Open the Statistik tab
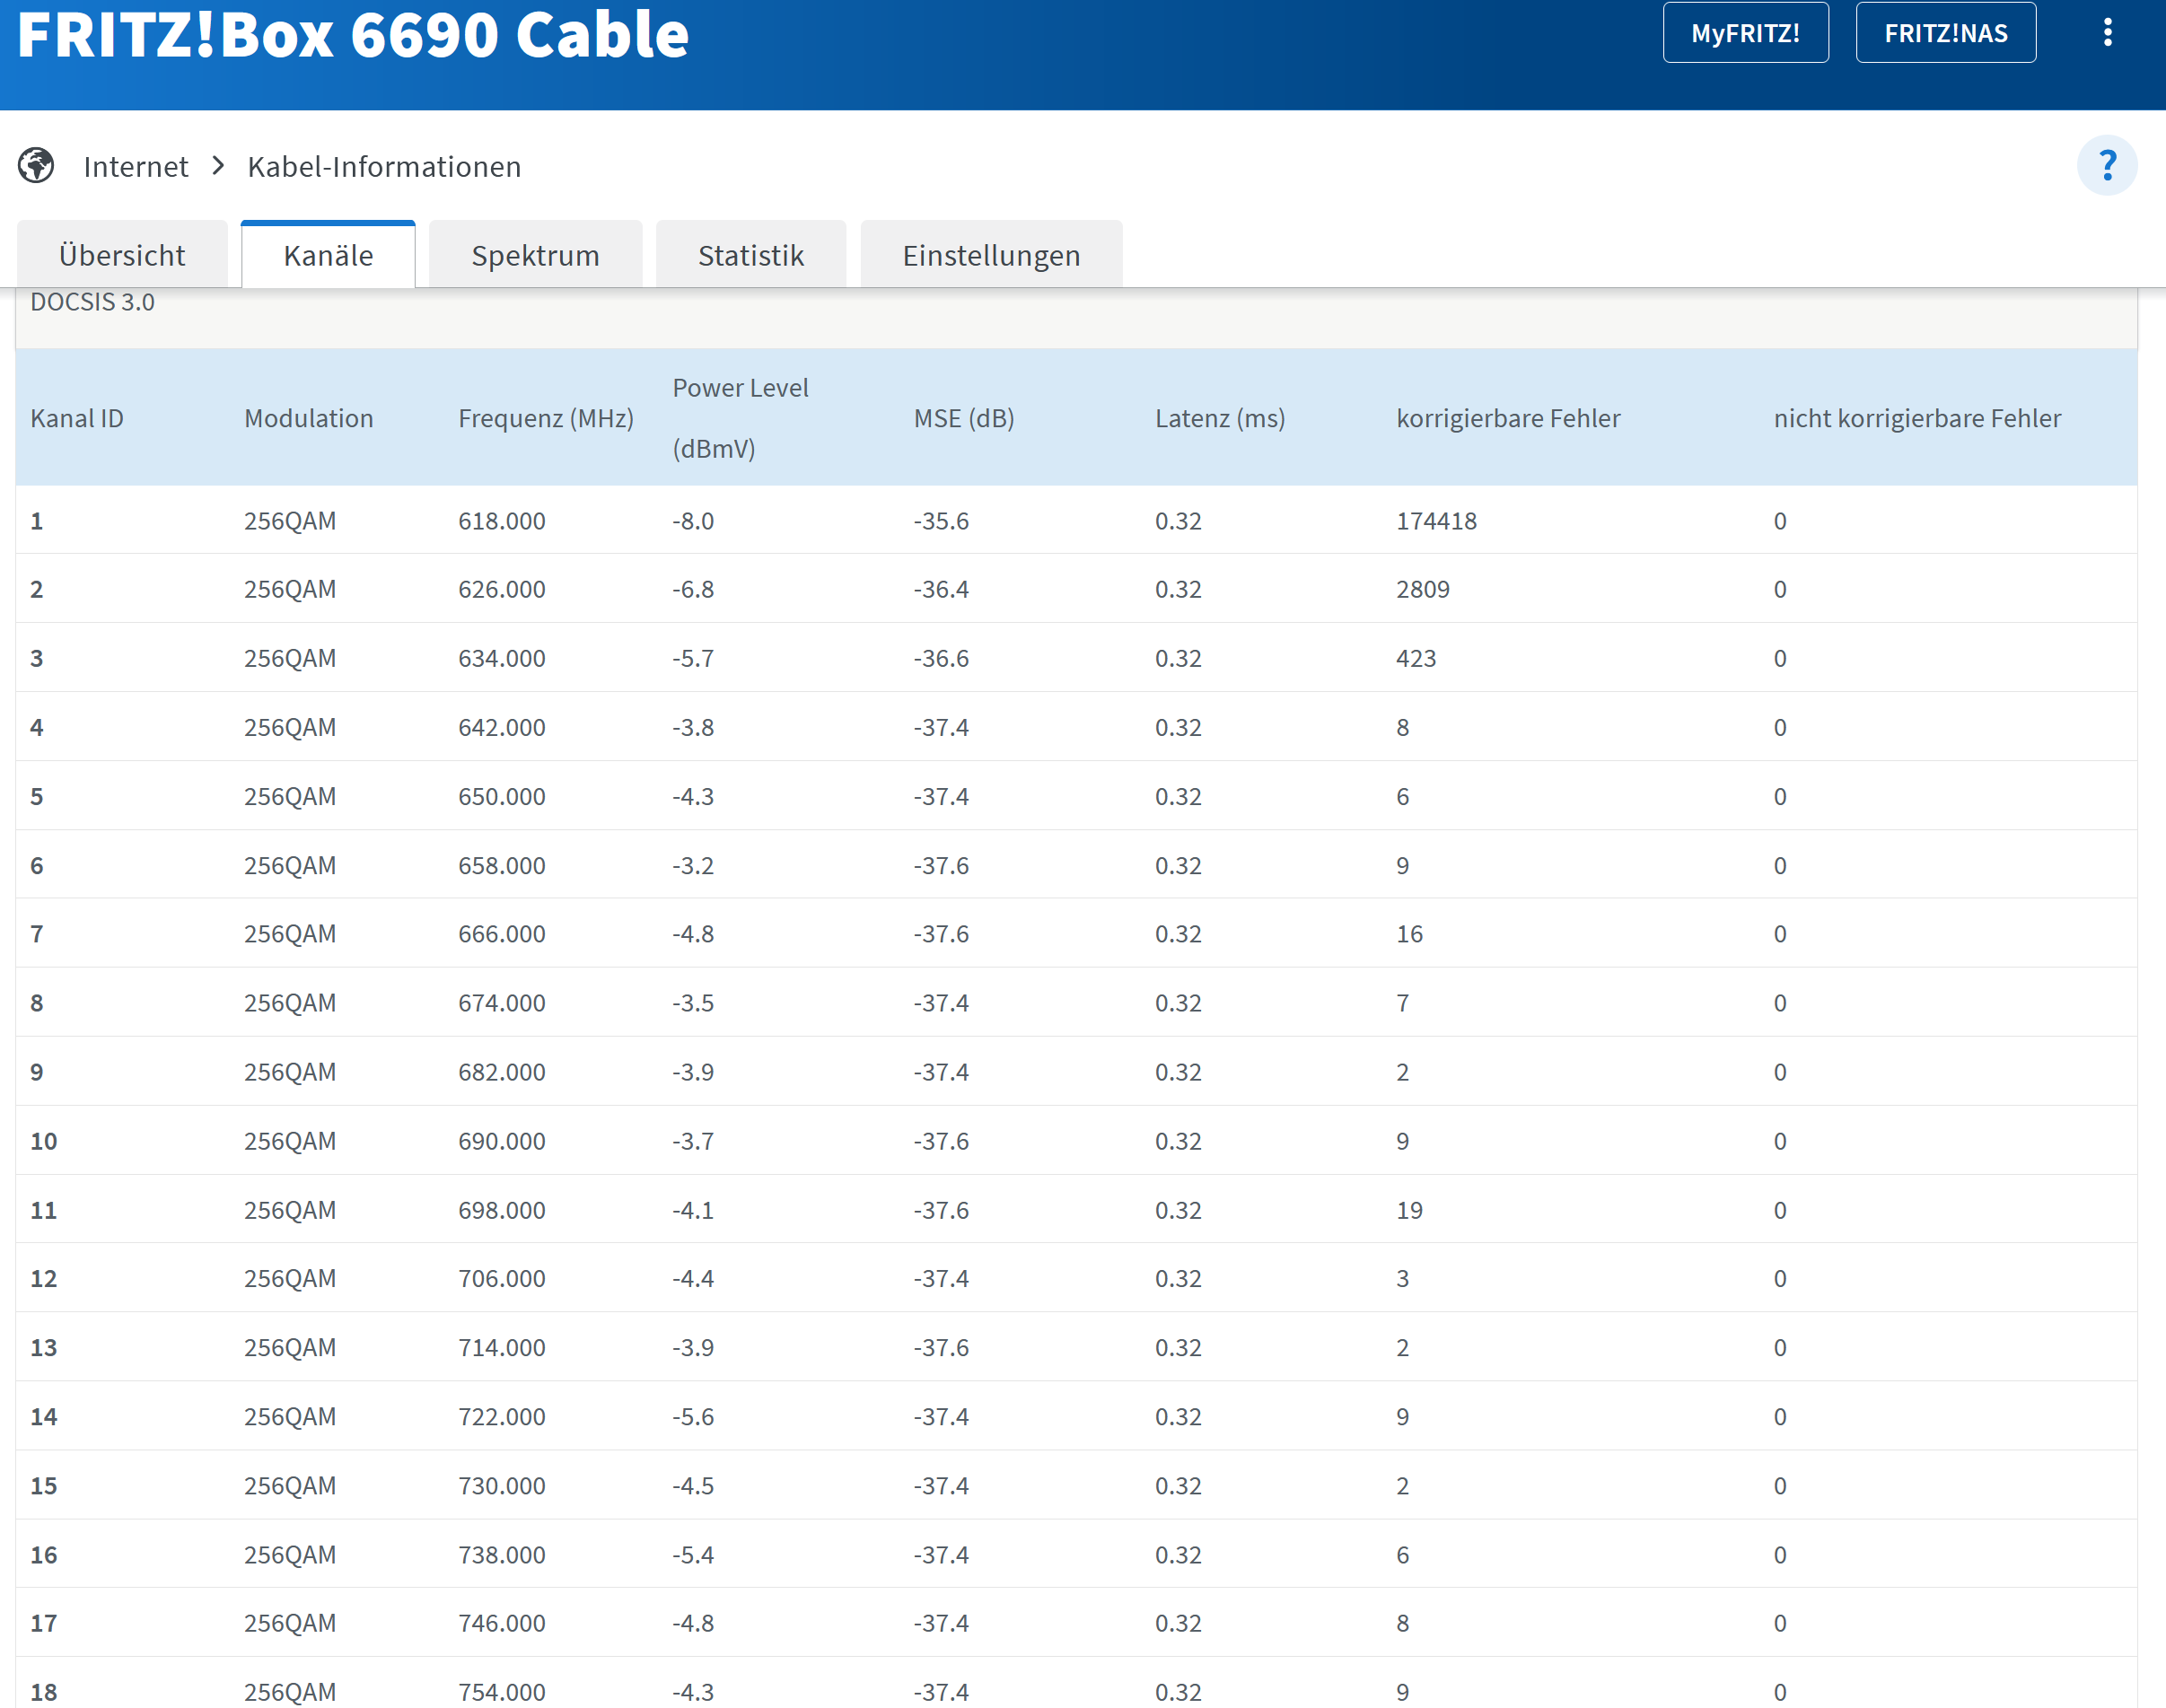The height and width of the screenshot is (1708, 2166). pos(750,255)
